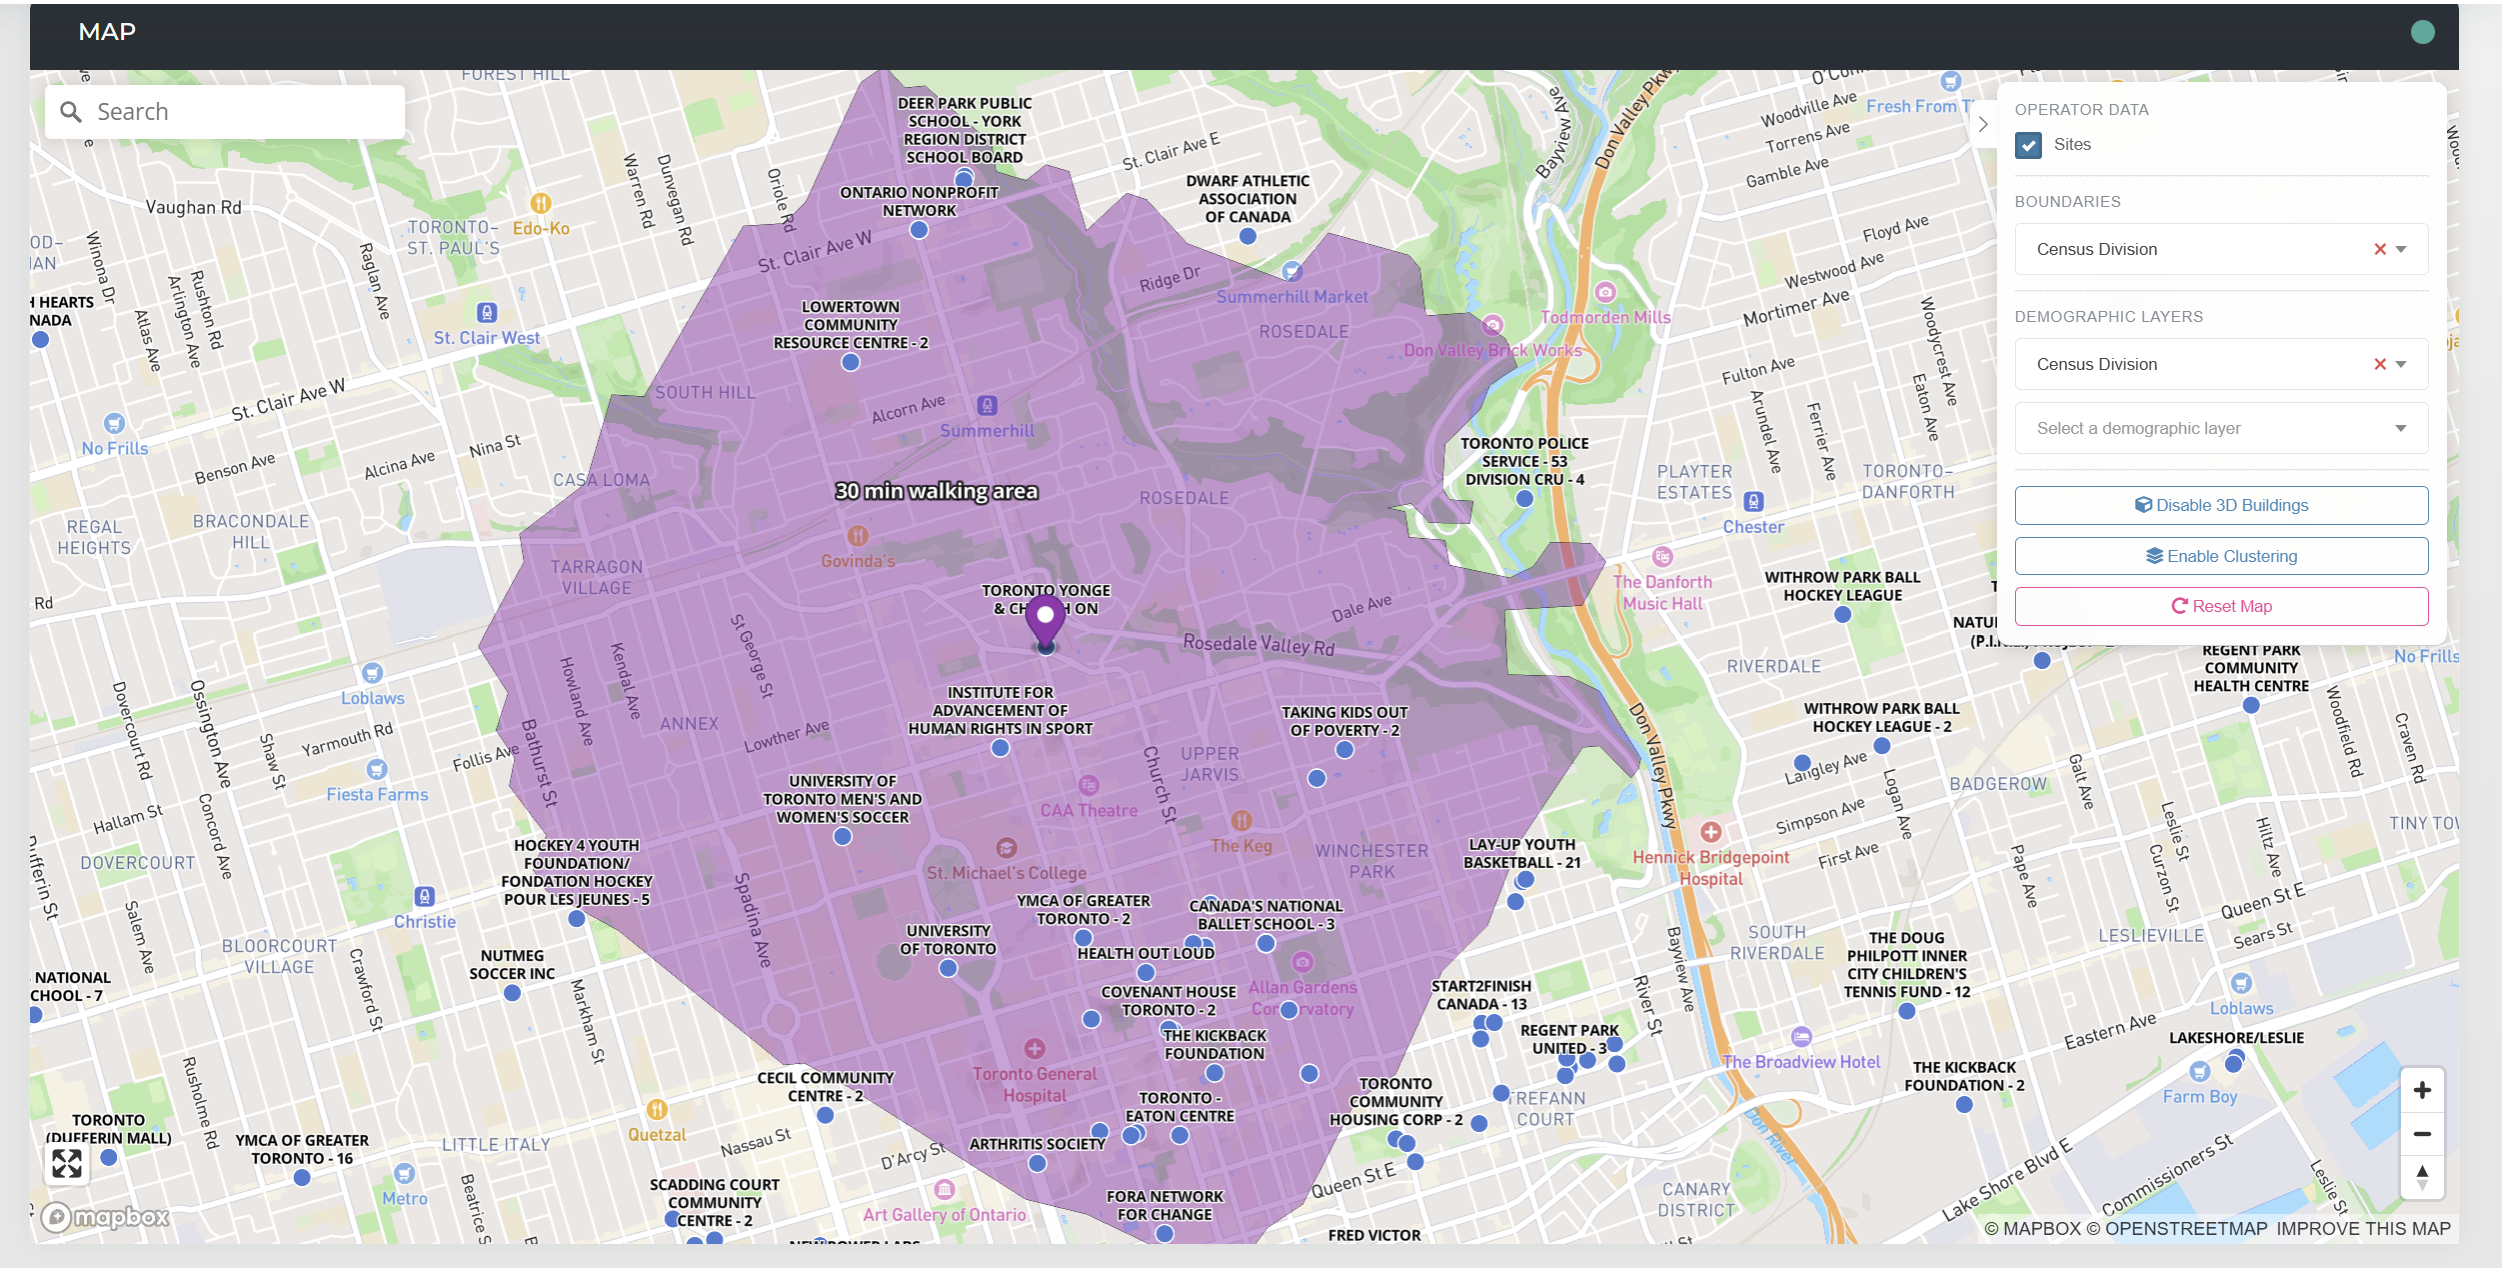Click Withrow Park Ball Hockey League dot
Screen dimensions: 2502x1268
click(1843, 615)
